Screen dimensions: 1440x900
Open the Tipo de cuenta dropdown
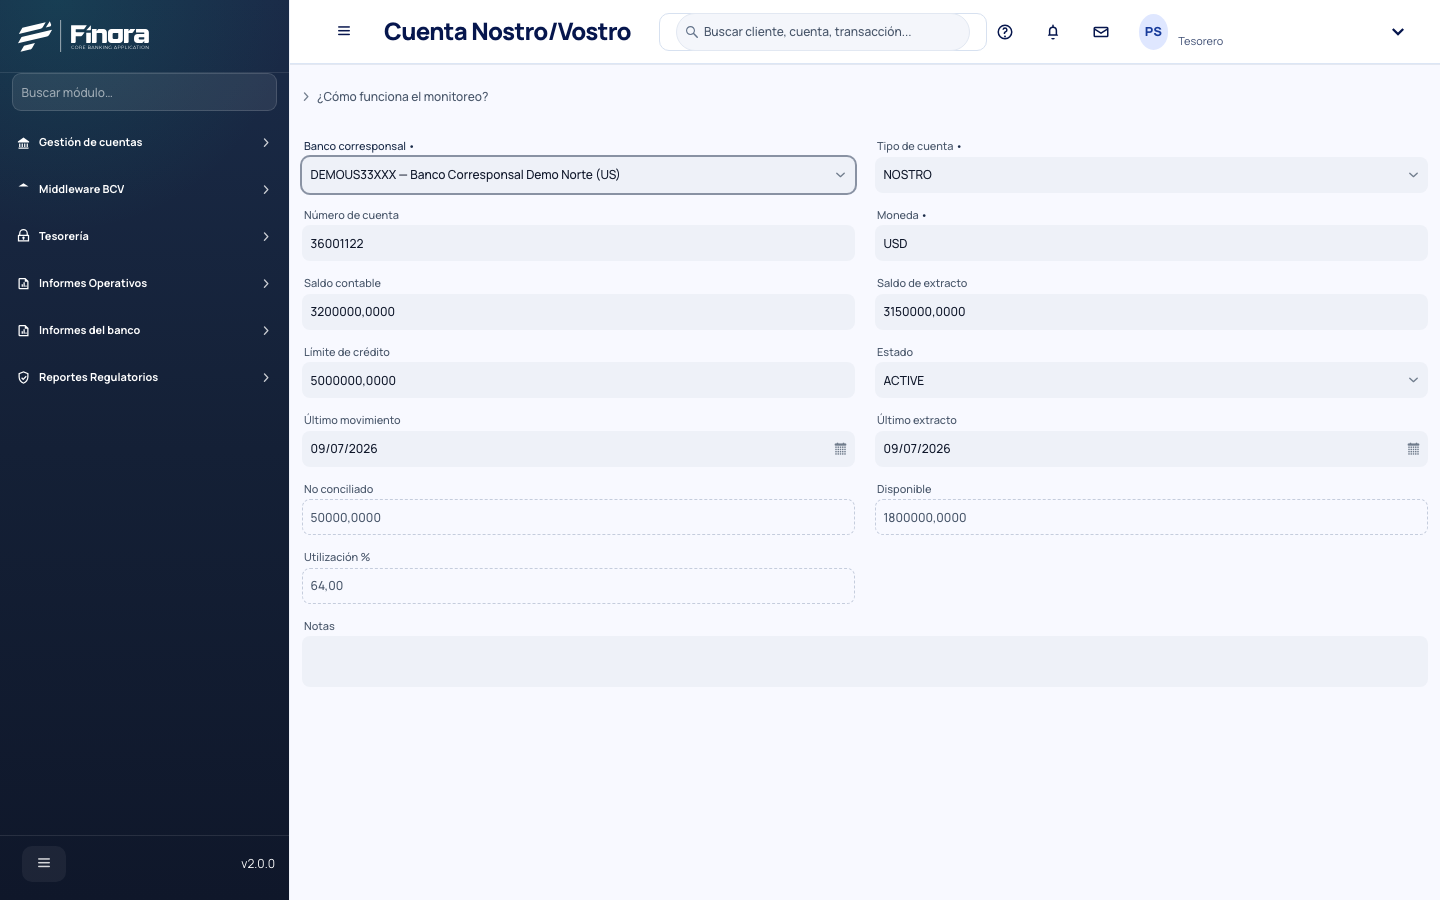click(1151, 175)
